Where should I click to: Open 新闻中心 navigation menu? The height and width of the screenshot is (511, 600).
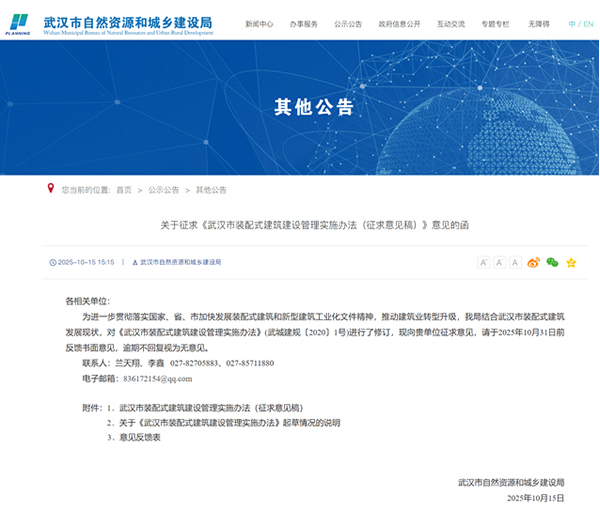click(x=259, y=23)
